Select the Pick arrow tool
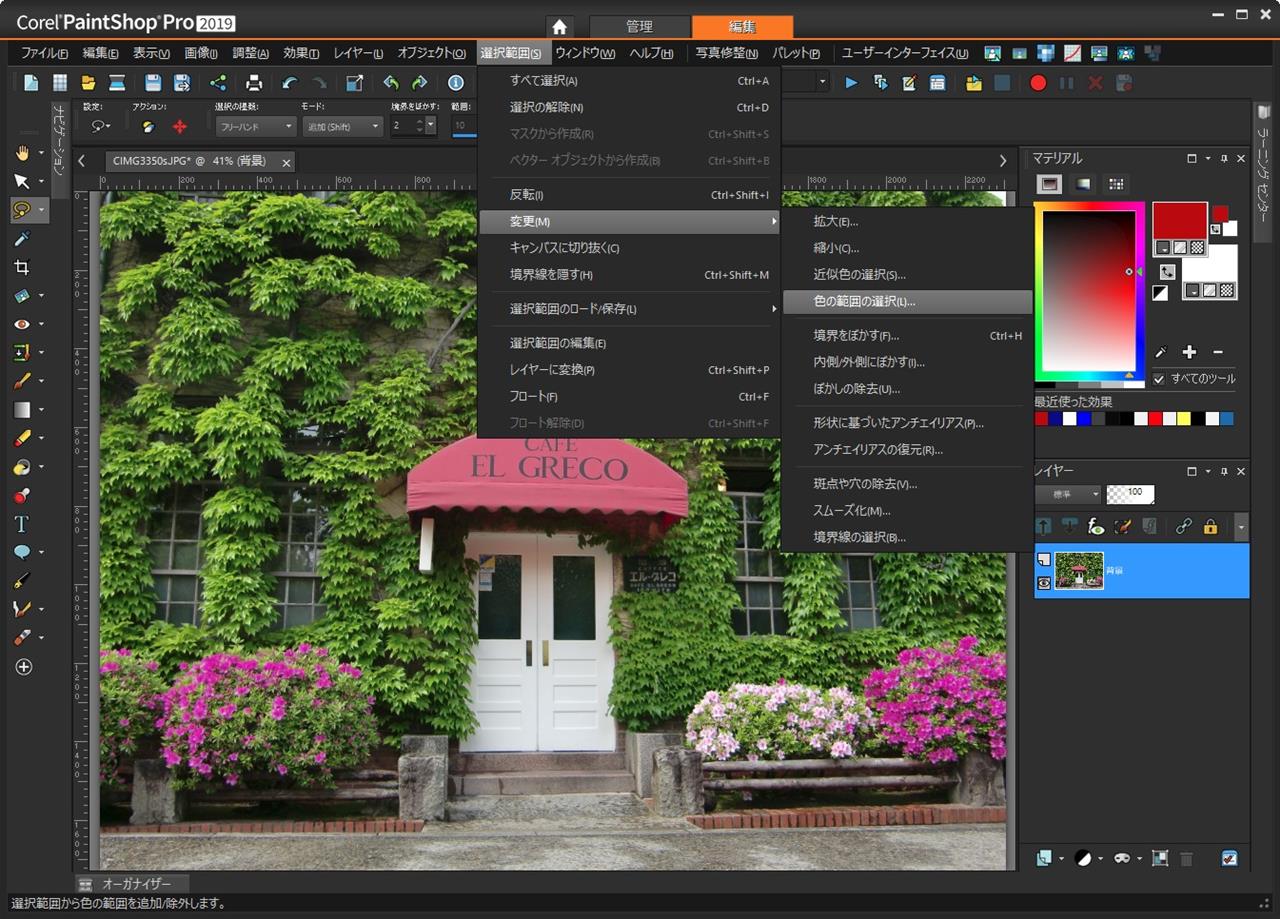This screenshot has height=919, width=1280. tap(21, 181)
